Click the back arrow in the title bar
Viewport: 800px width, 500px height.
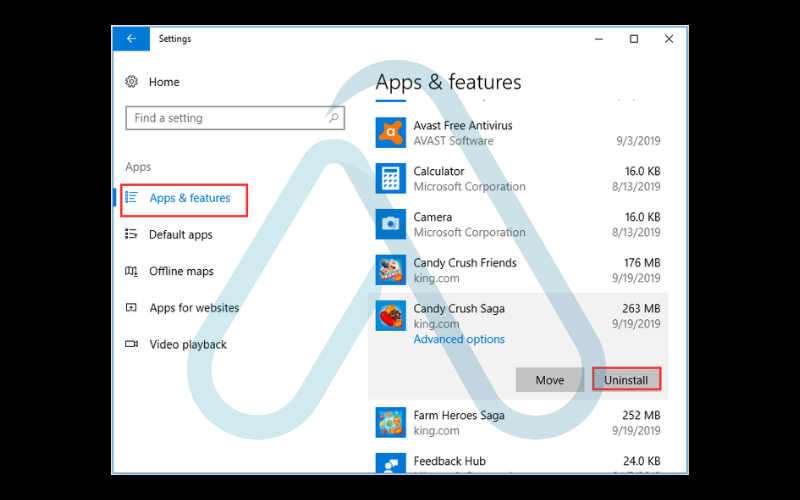pyautogui.click(x=131, y=39)
